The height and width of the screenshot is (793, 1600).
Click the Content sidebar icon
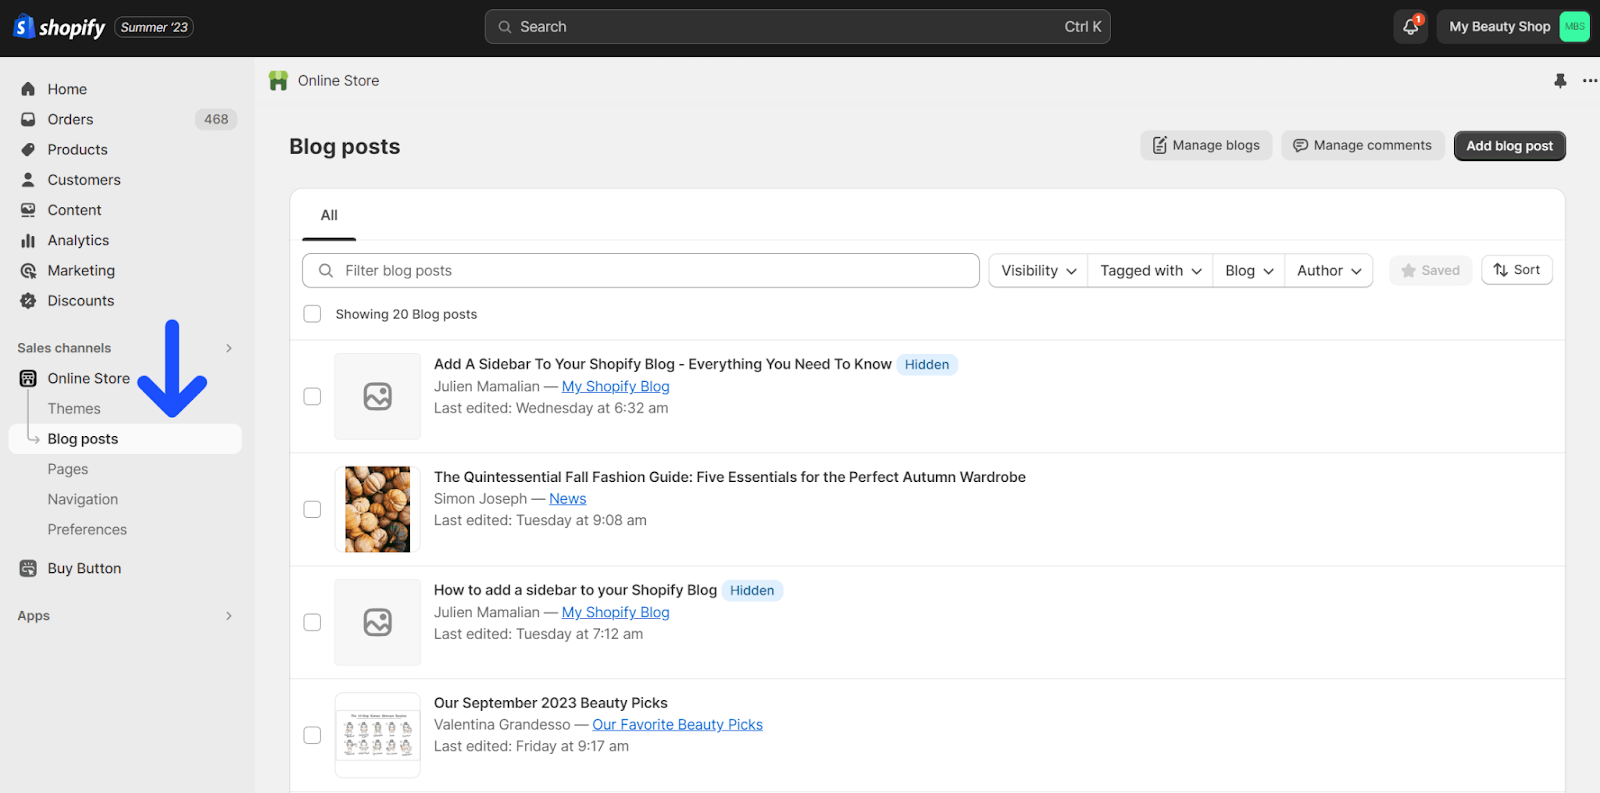(x=28, y=210)
